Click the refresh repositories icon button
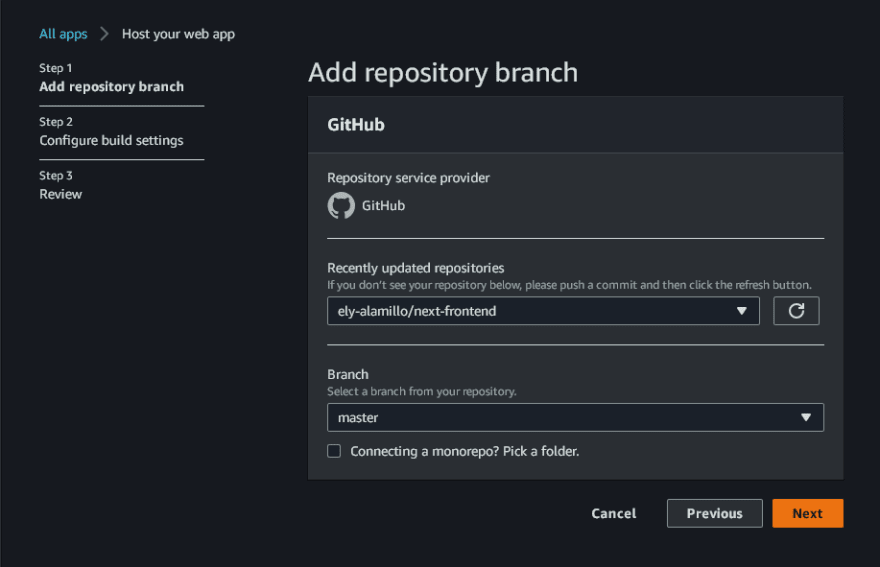This screenshot has height=567, width=880. 796,310
